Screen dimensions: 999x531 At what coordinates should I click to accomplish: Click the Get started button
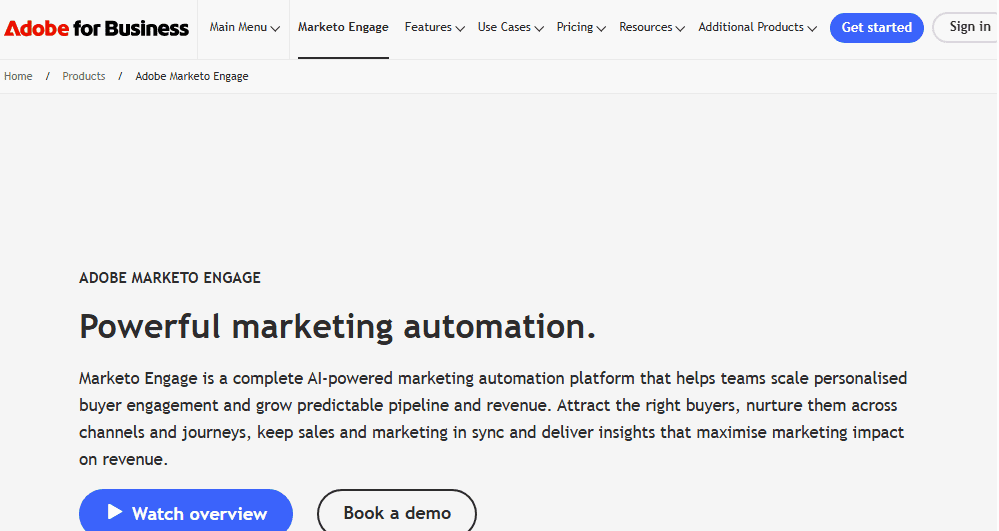click(877, 27)
